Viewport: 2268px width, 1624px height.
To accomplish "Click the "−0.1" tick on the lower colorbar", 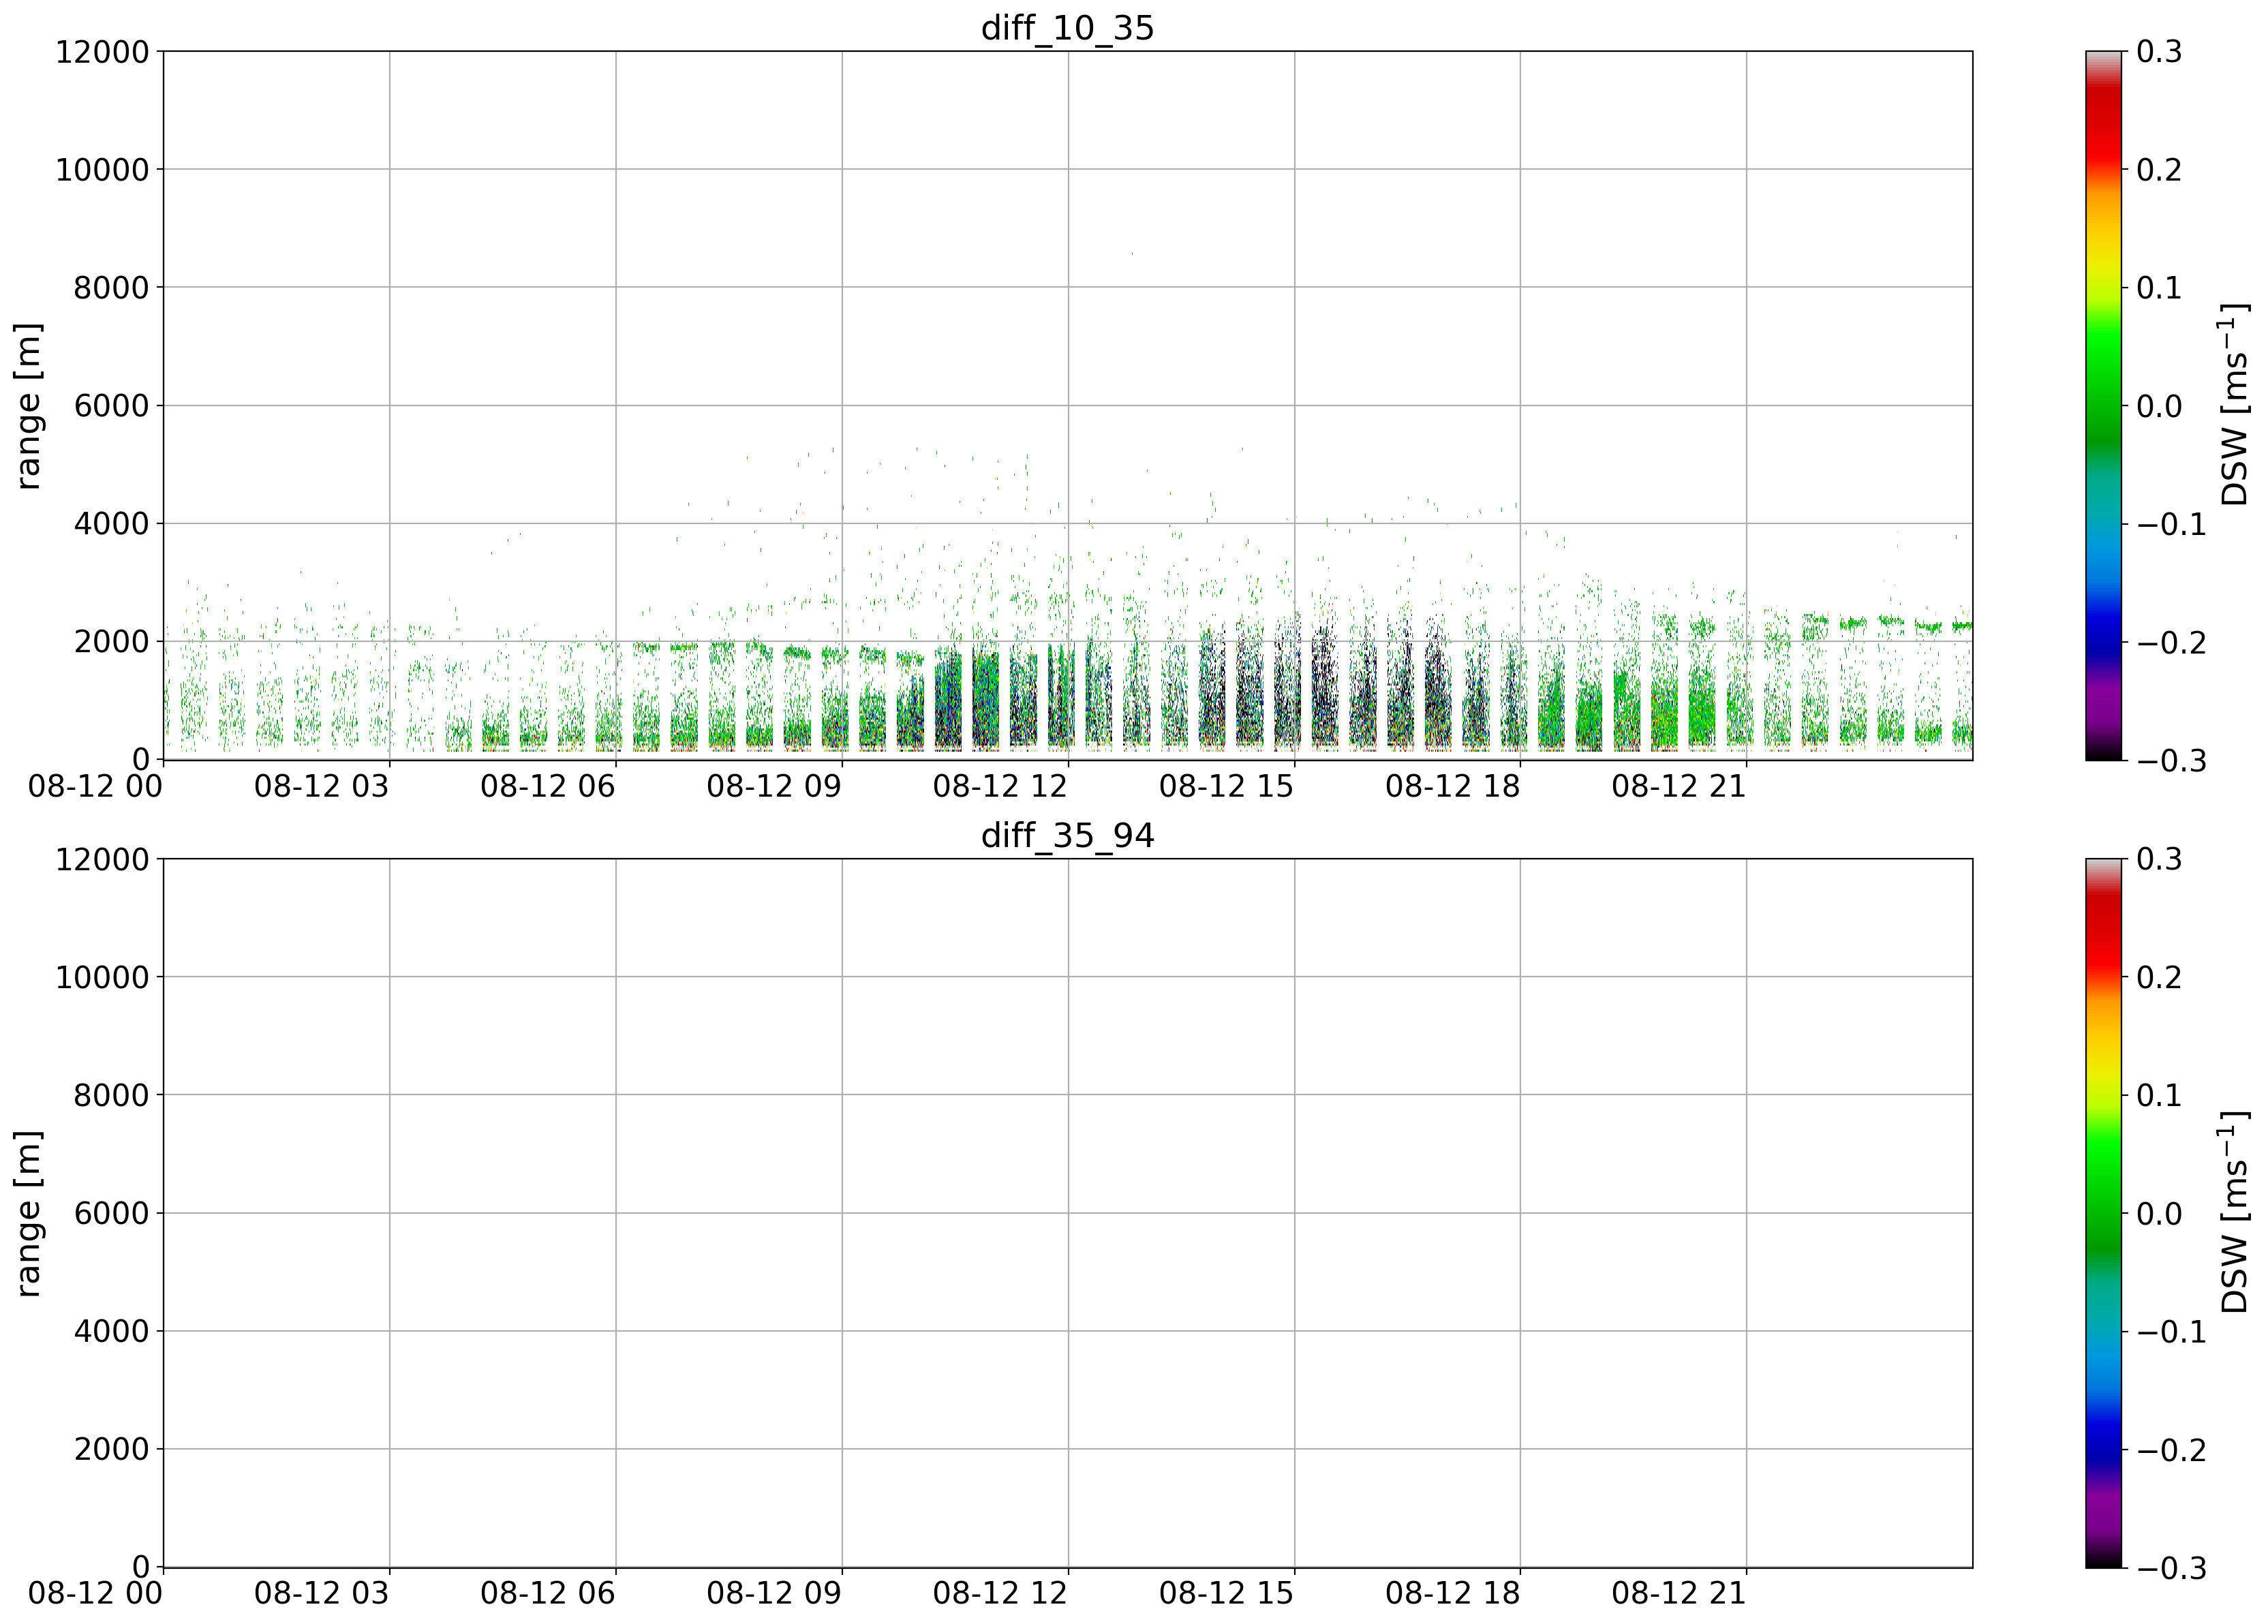I will click(x=2172, y=1332).
